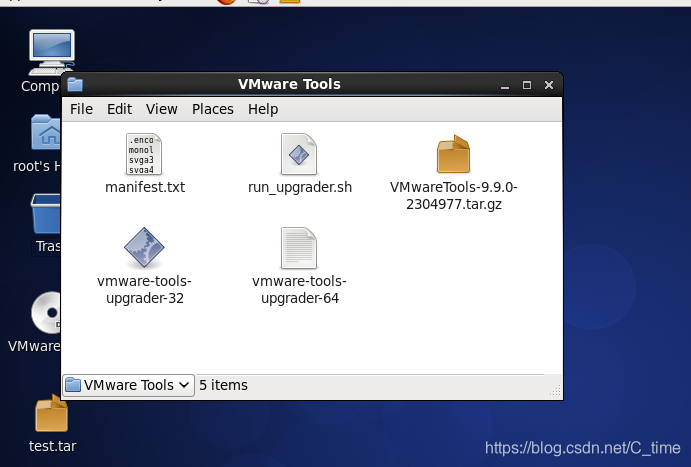The image size is (691, 467).
Task: Select the VMwareTools tar.gz archive icon
Action: click(453, 154)
